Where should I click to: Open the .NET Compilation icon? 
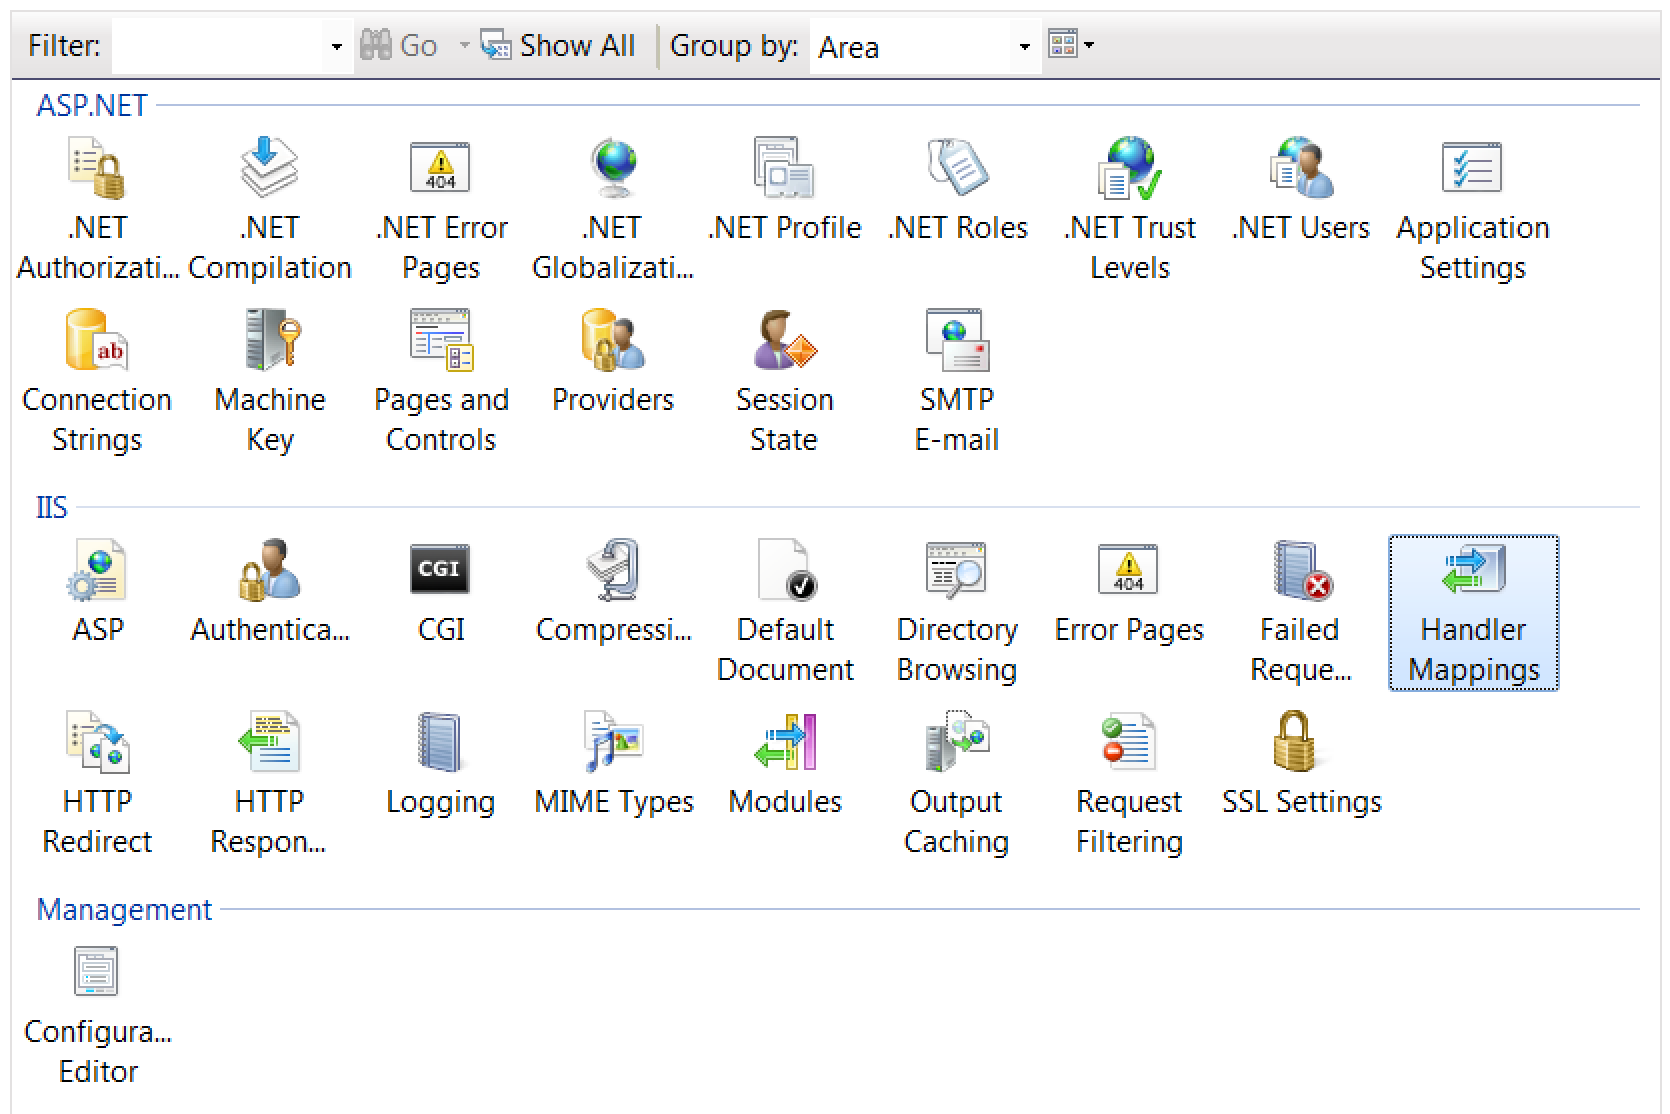(269, 168)
